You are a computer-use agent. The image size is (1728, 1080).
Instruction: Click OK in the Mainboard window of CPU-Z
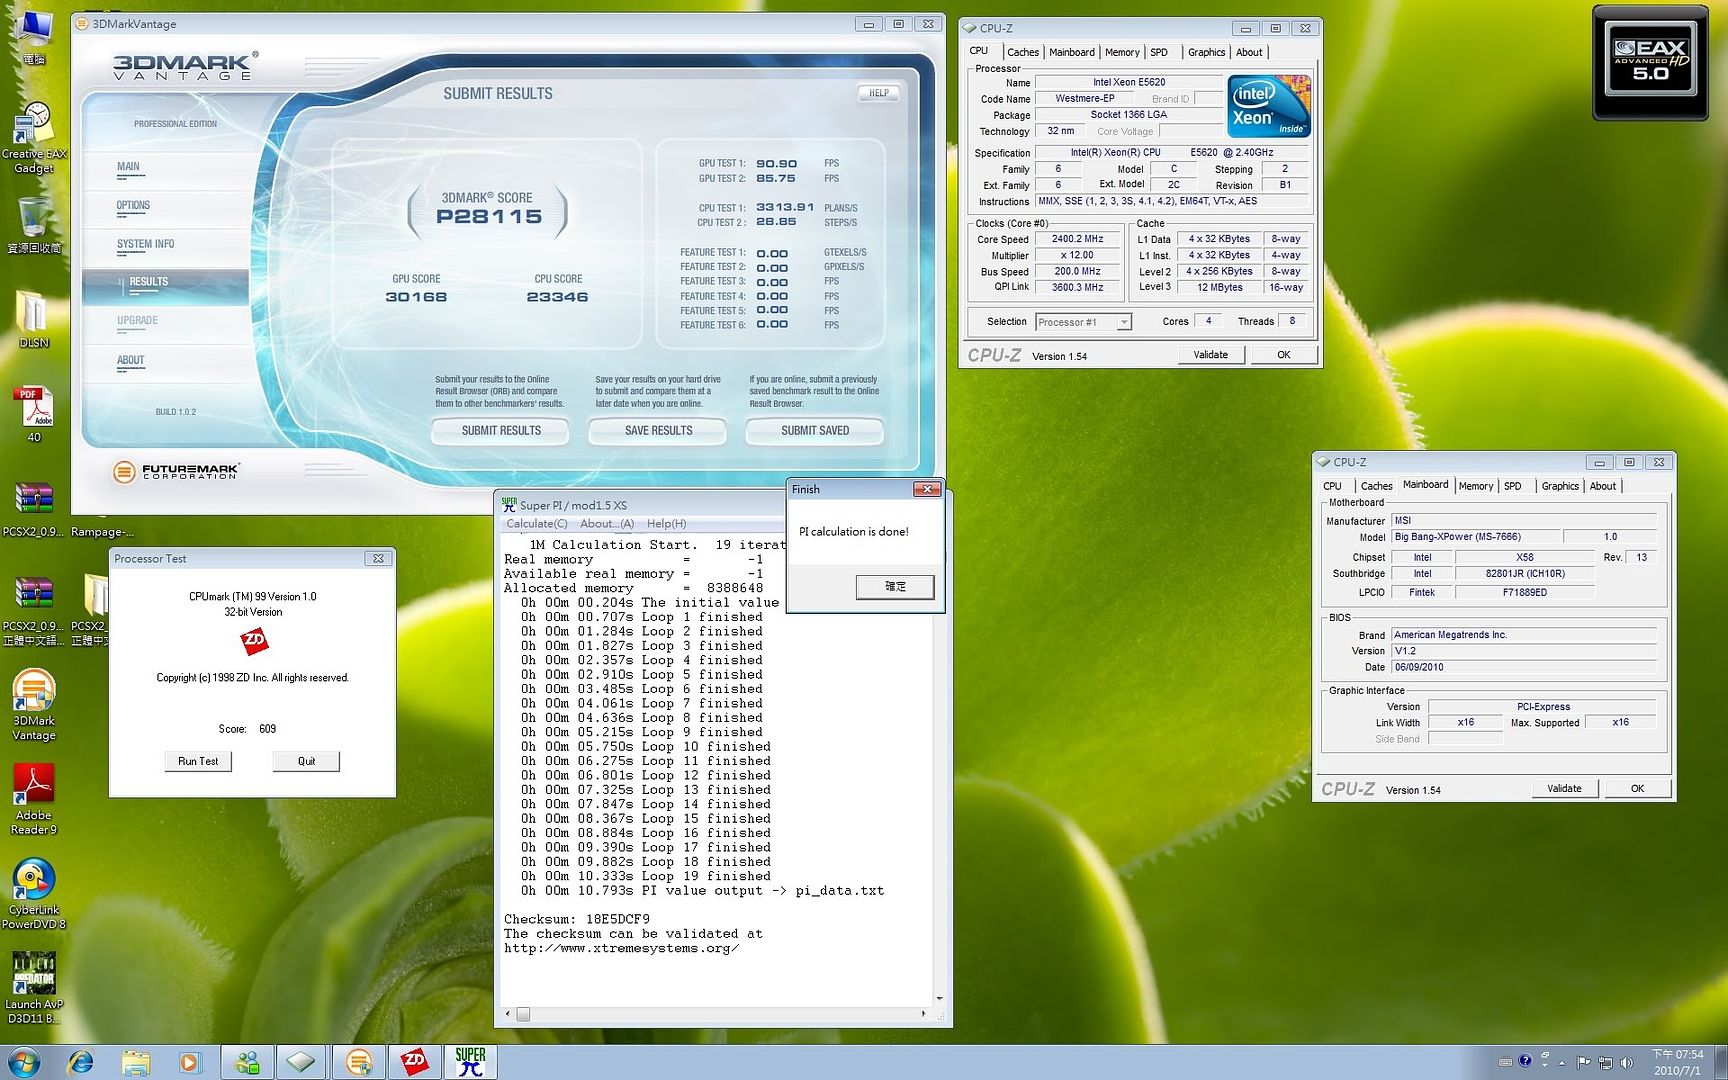point(1637,789)
